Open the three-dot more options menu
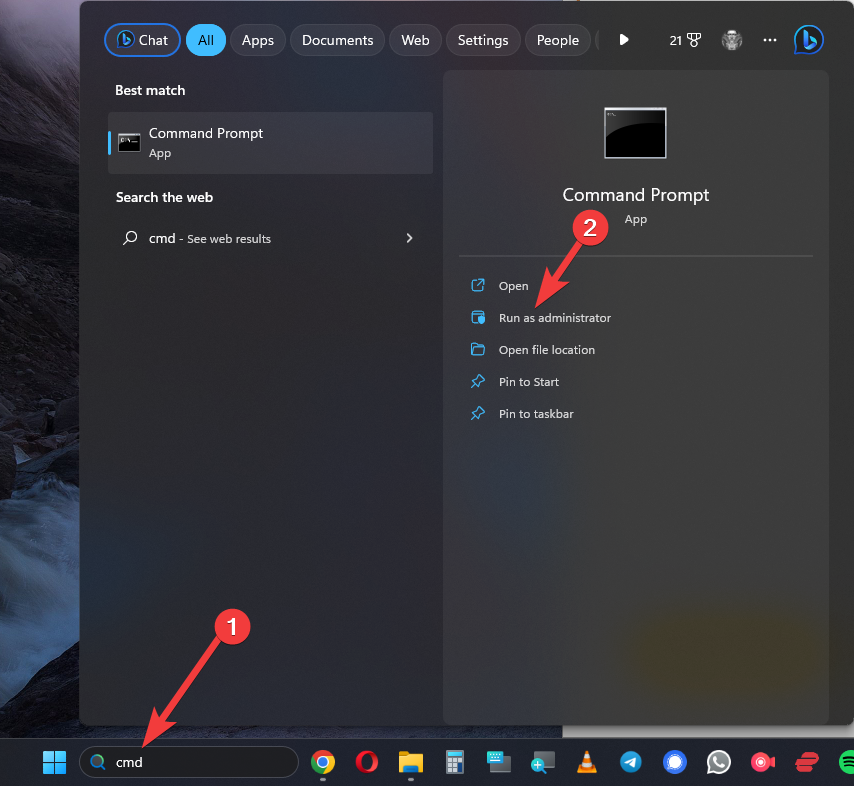 (770, 40)
